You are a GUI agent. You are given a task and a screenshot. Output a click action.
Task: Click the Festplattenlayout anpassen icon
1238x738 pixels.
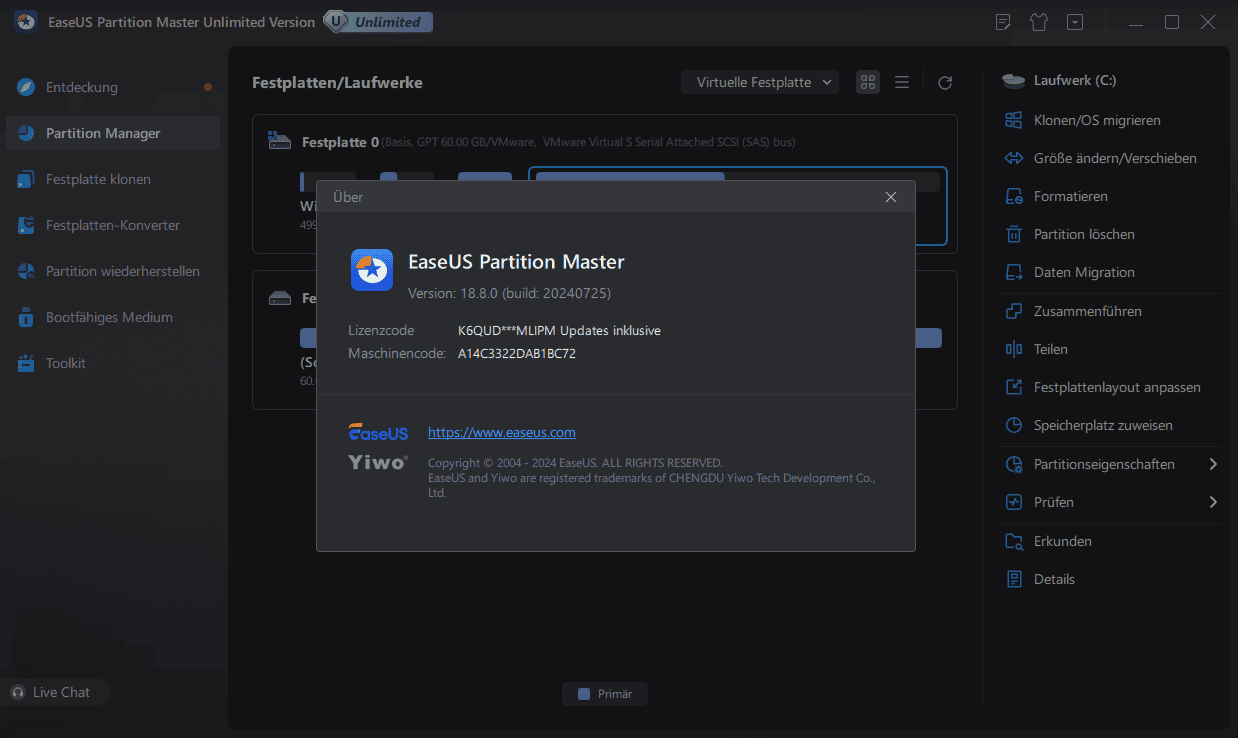coord(1014,387)
